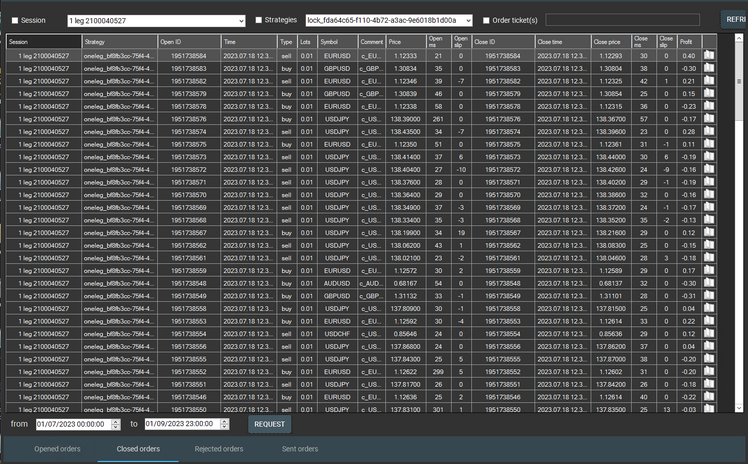Enable the Session filter checkbox
748x464 pixels.
(14, 20)
